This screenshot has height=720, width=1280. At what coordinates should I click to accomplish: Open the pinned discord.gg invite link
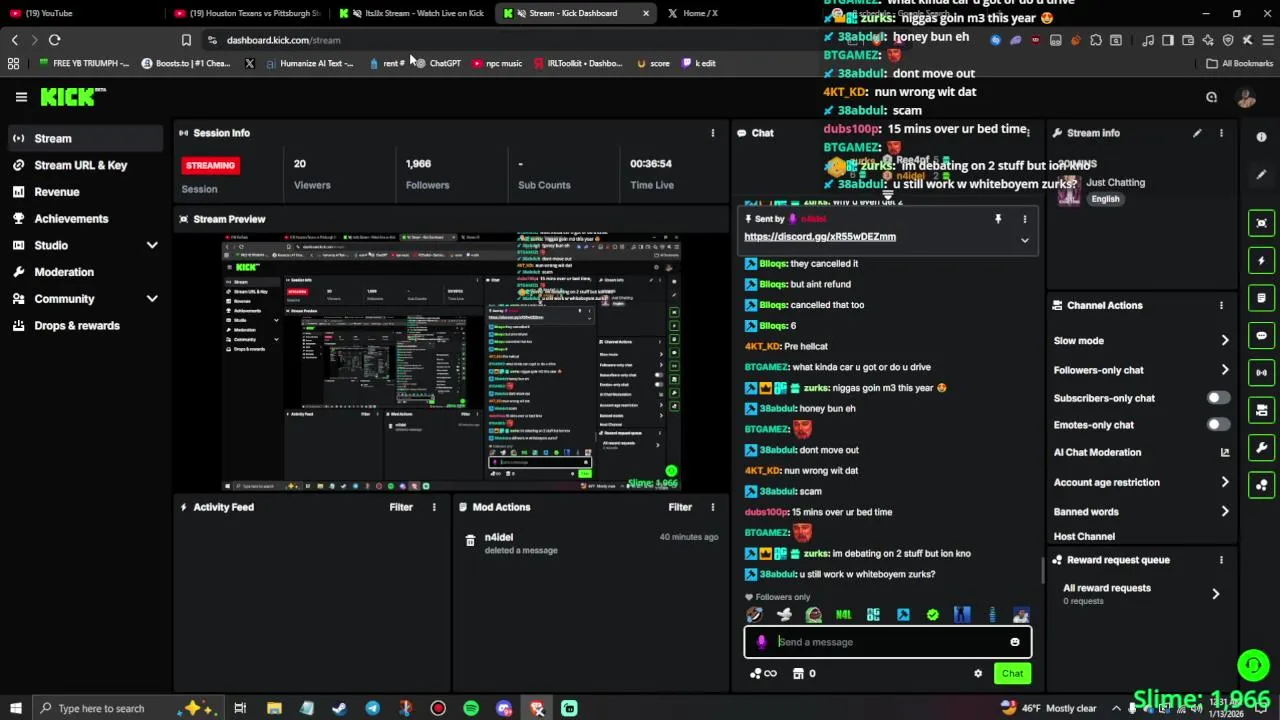pyautogui.click(x=820, y=237)
